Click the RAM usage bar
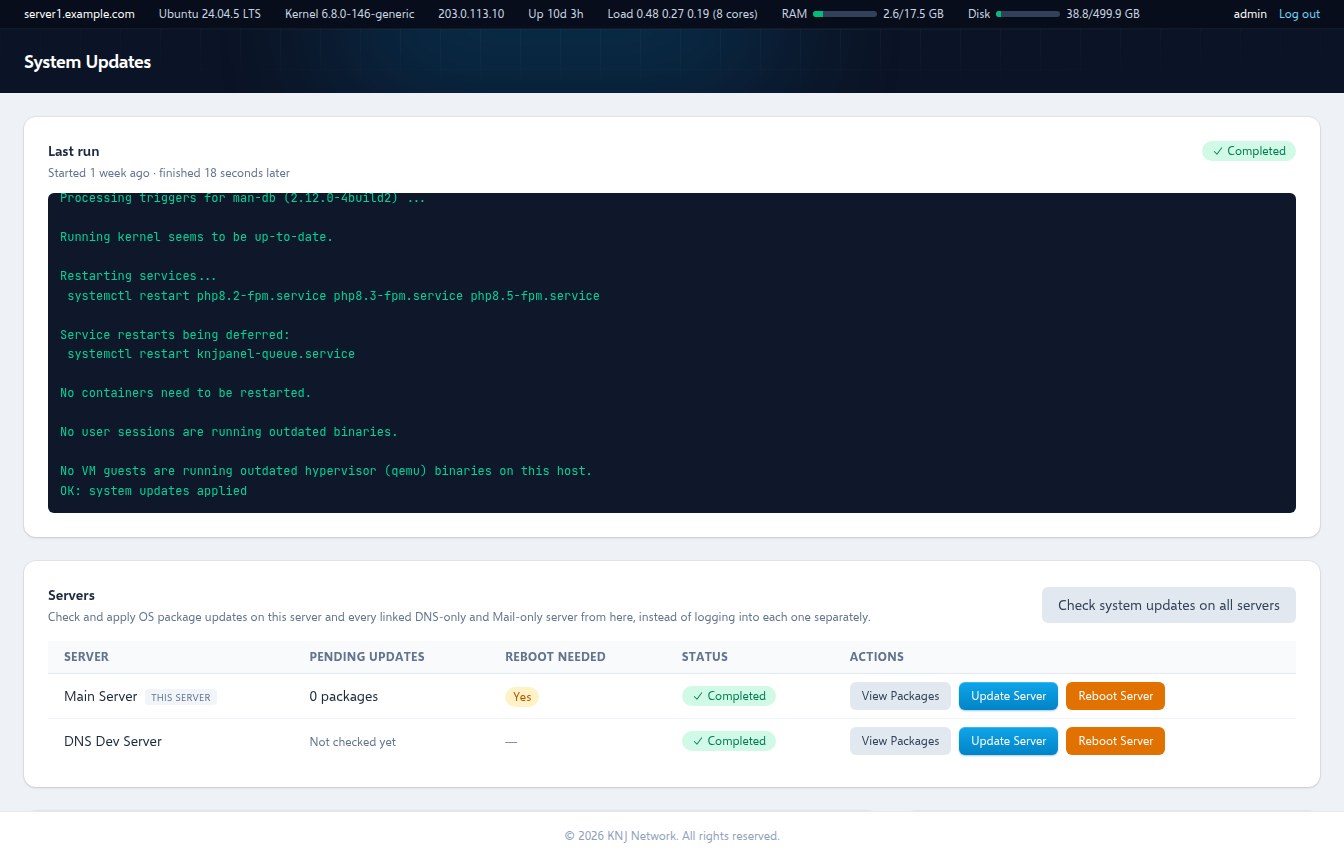The height and width of the screenshot is (860, 1344). coord(844,14)
